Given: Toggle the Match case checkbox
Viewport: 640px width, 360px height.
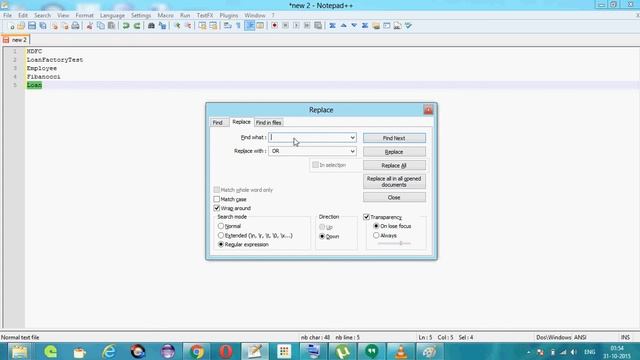Looking at the screenshot, I should pos(217,199).
